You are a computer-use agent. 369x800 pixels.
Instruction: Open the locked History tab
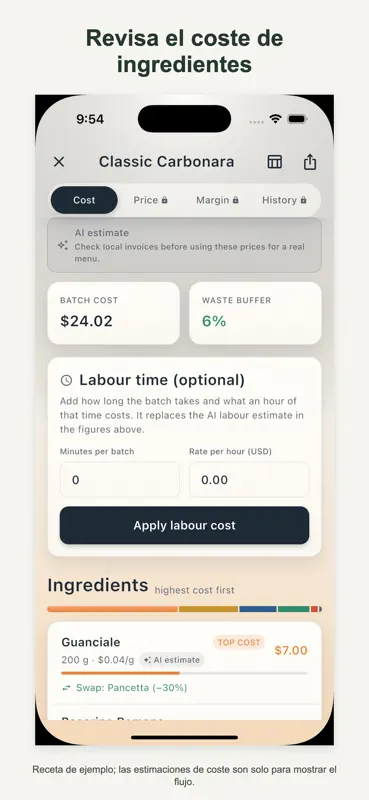tap(284, 200)
